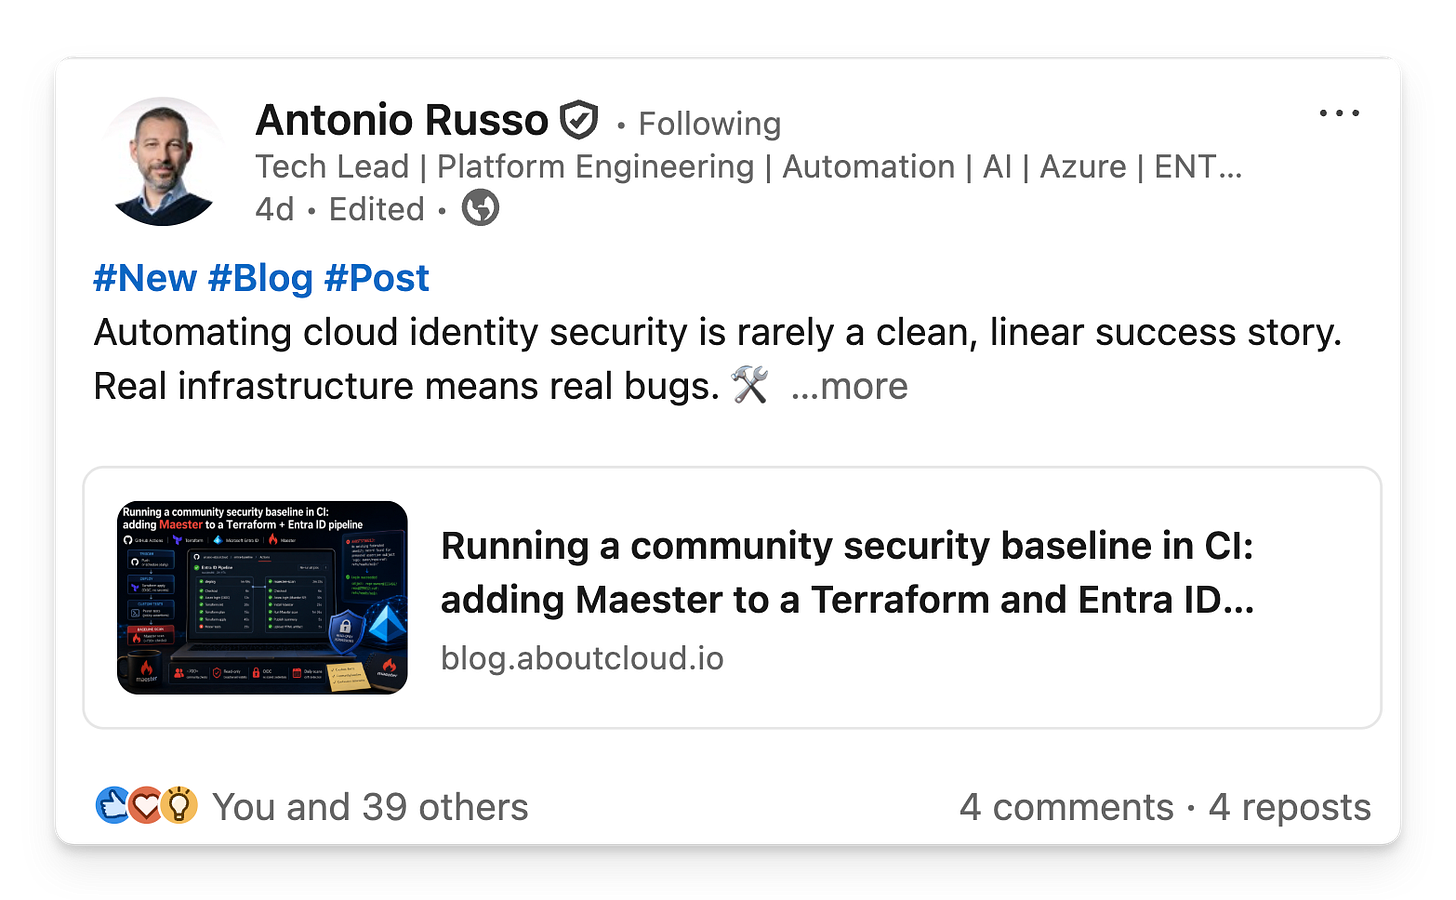Open the #Blog hashtag
The height and width of the screenshot is (900, 1456).
click(261, 278)
